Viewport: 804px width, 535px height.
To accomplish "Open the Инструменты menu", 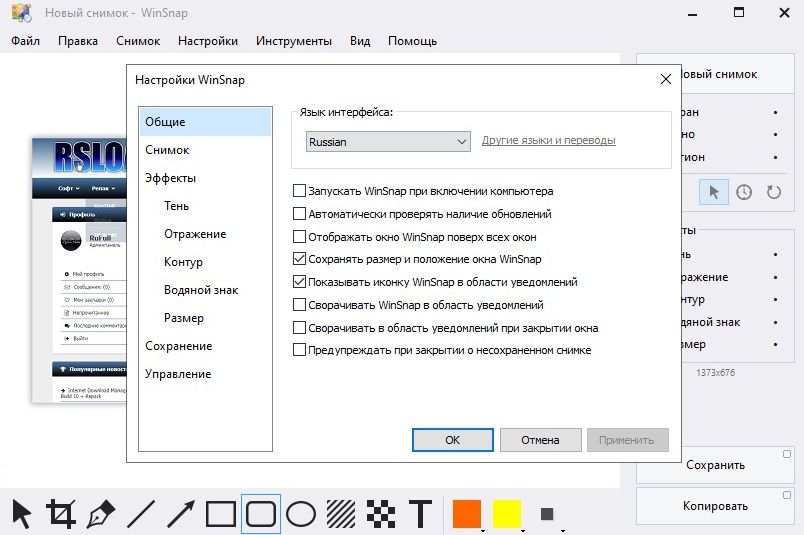I will coord(294,41).
